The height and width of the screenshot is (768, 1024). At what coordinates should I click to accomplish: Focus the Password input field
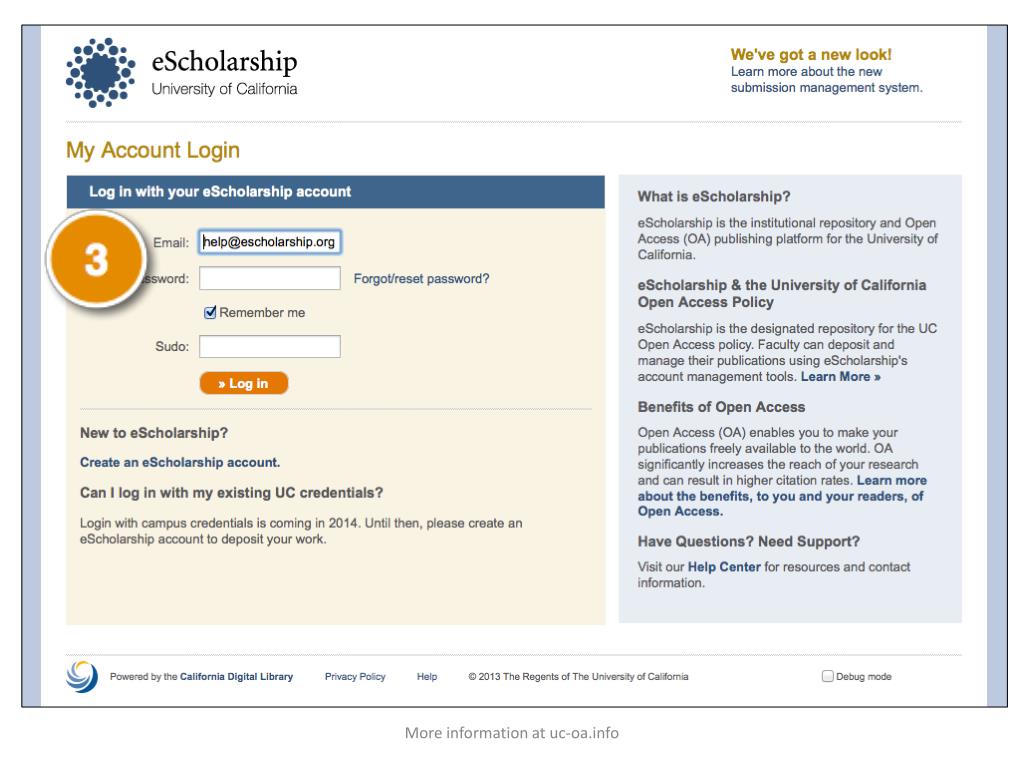[270, 278]
